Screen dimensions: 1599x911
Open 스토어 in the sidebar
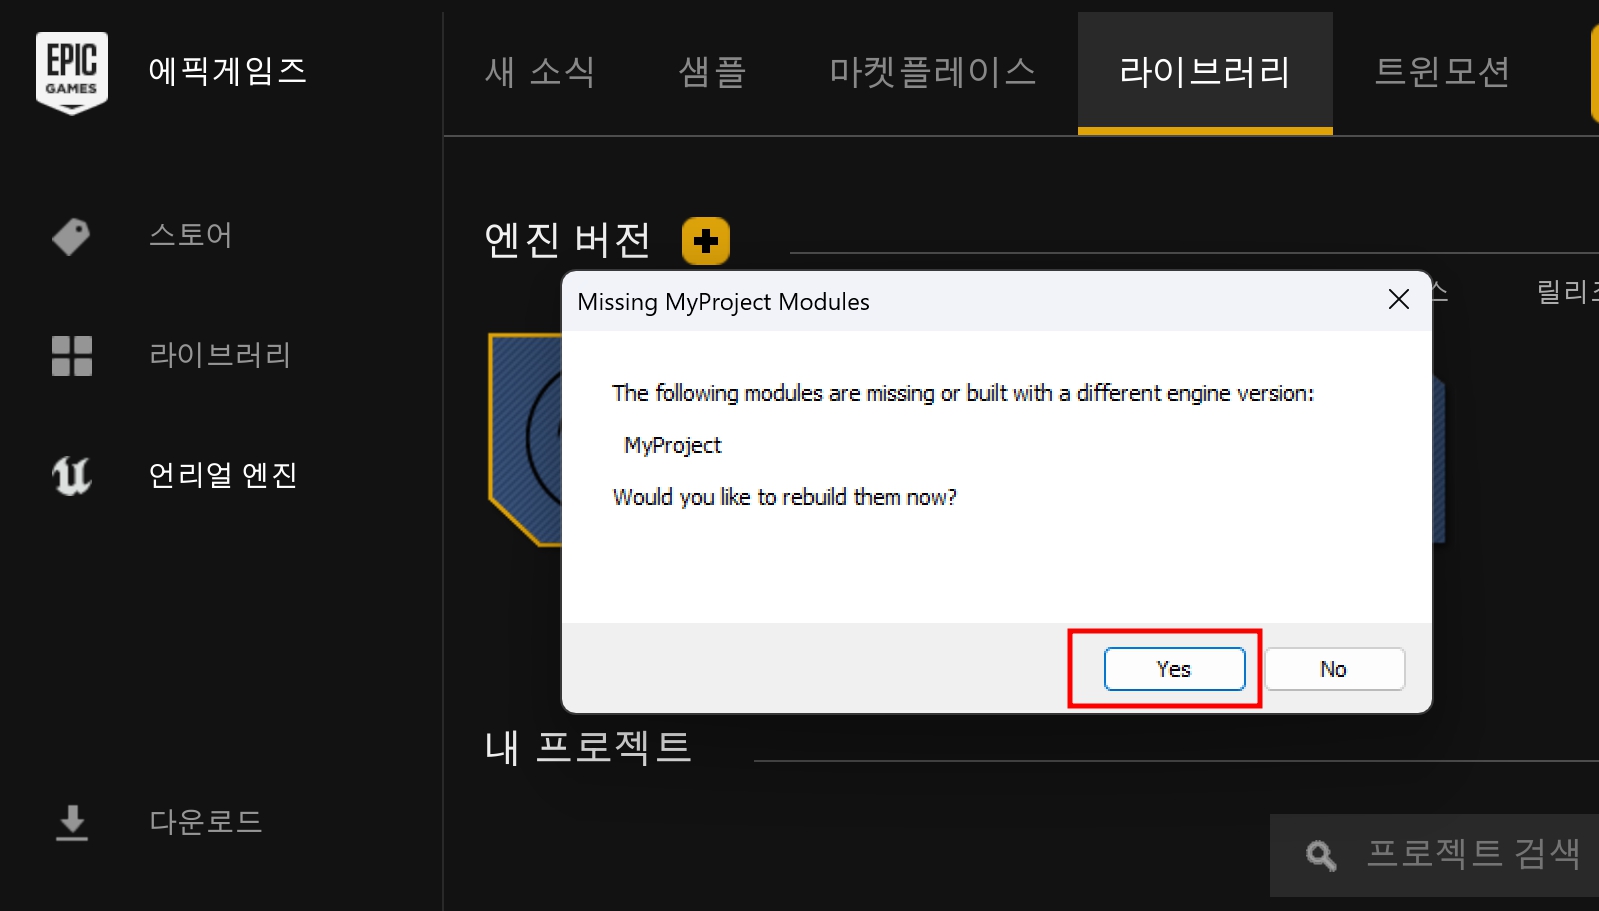tap(191, 235)
